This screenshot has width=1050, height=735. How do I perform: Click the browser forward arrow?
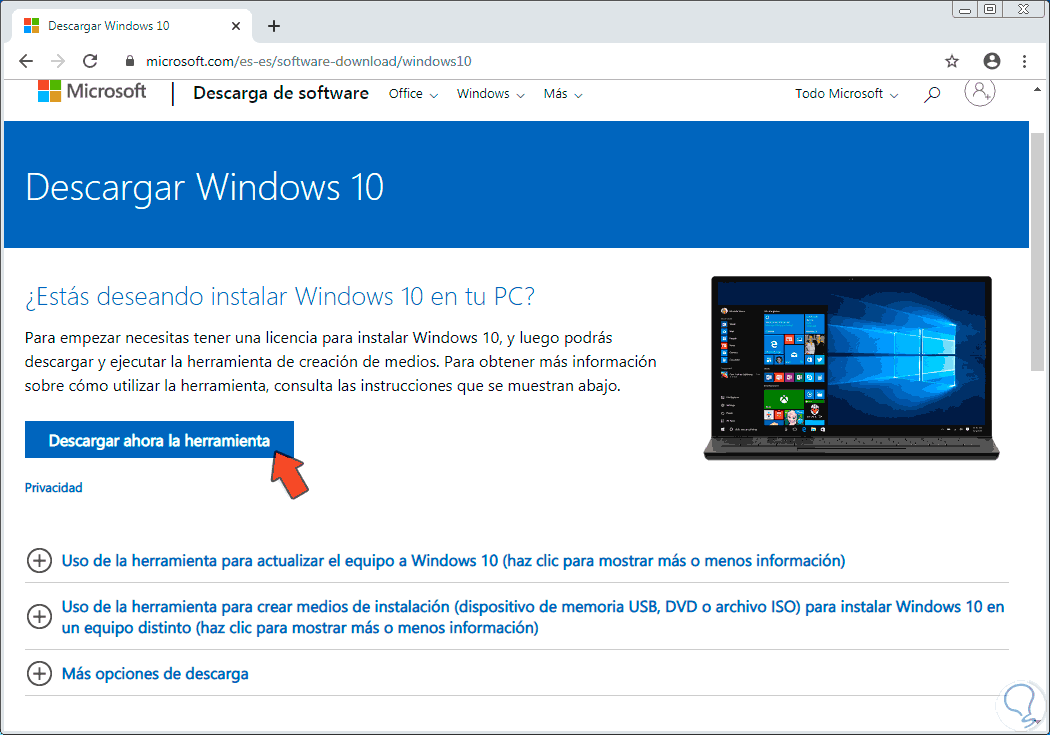[58, 62]
